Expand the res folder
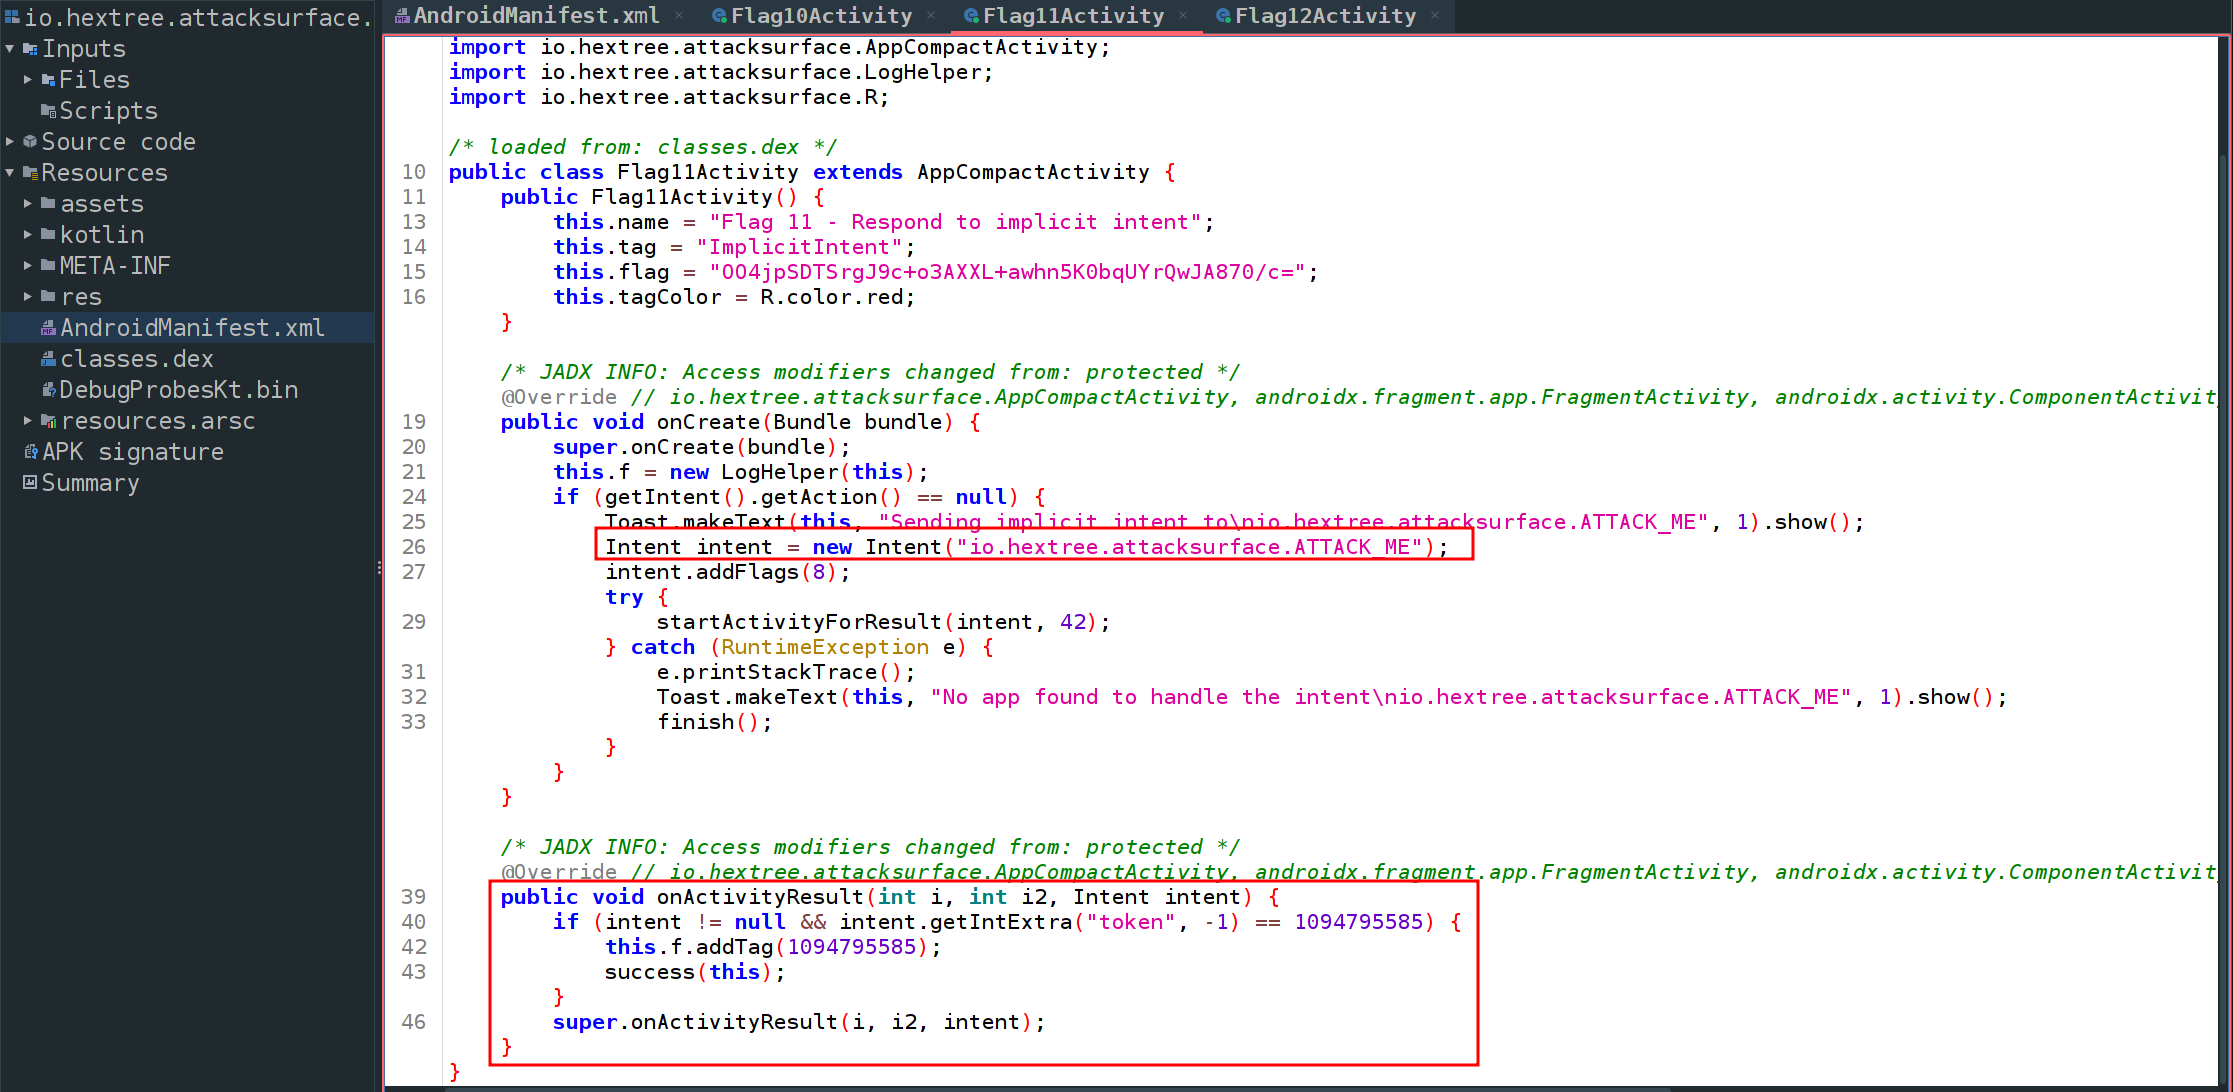This screenshot has width=2233, height=1092. (x=28, y=296)
